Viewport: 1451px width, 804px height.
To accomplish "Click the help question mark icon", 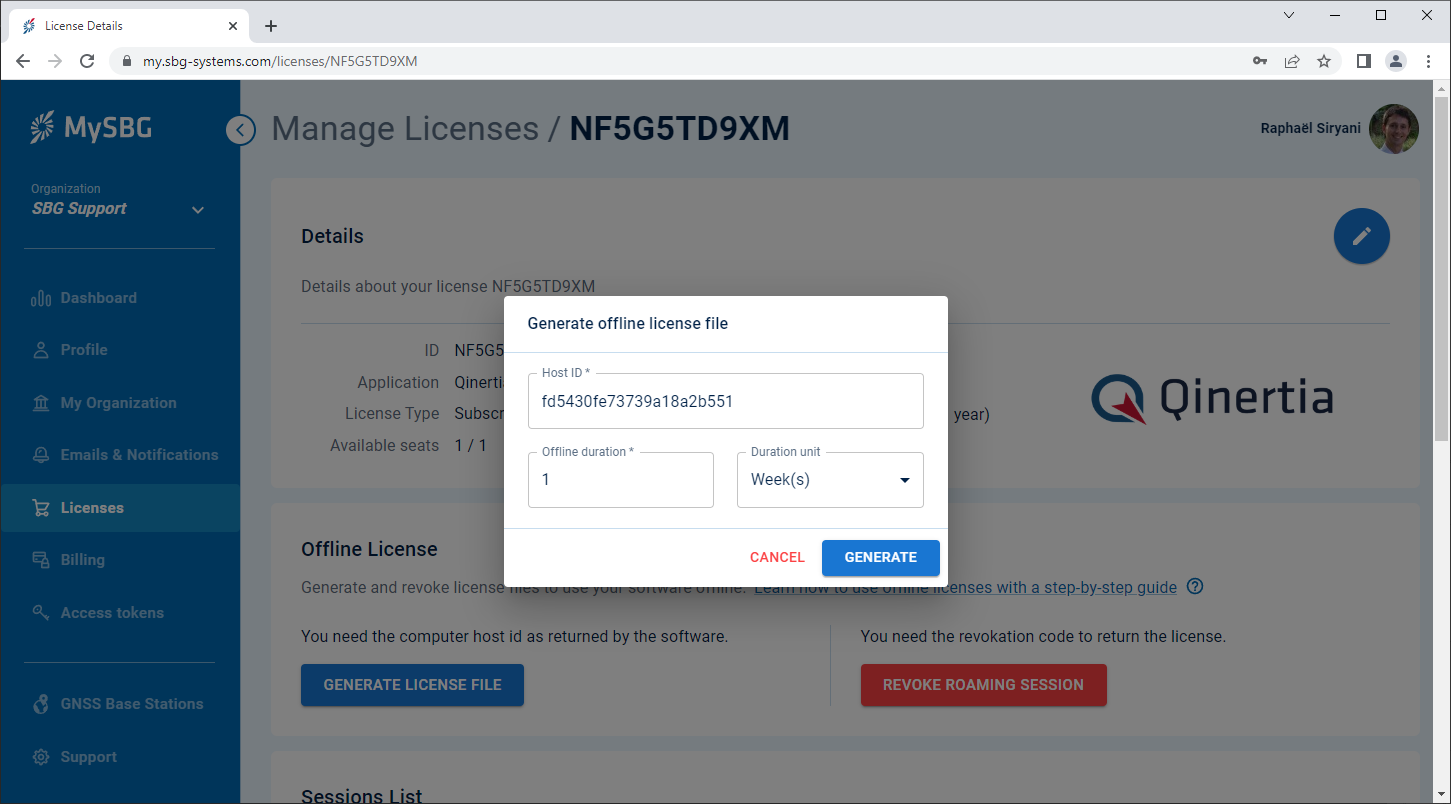I will 1194,587.
